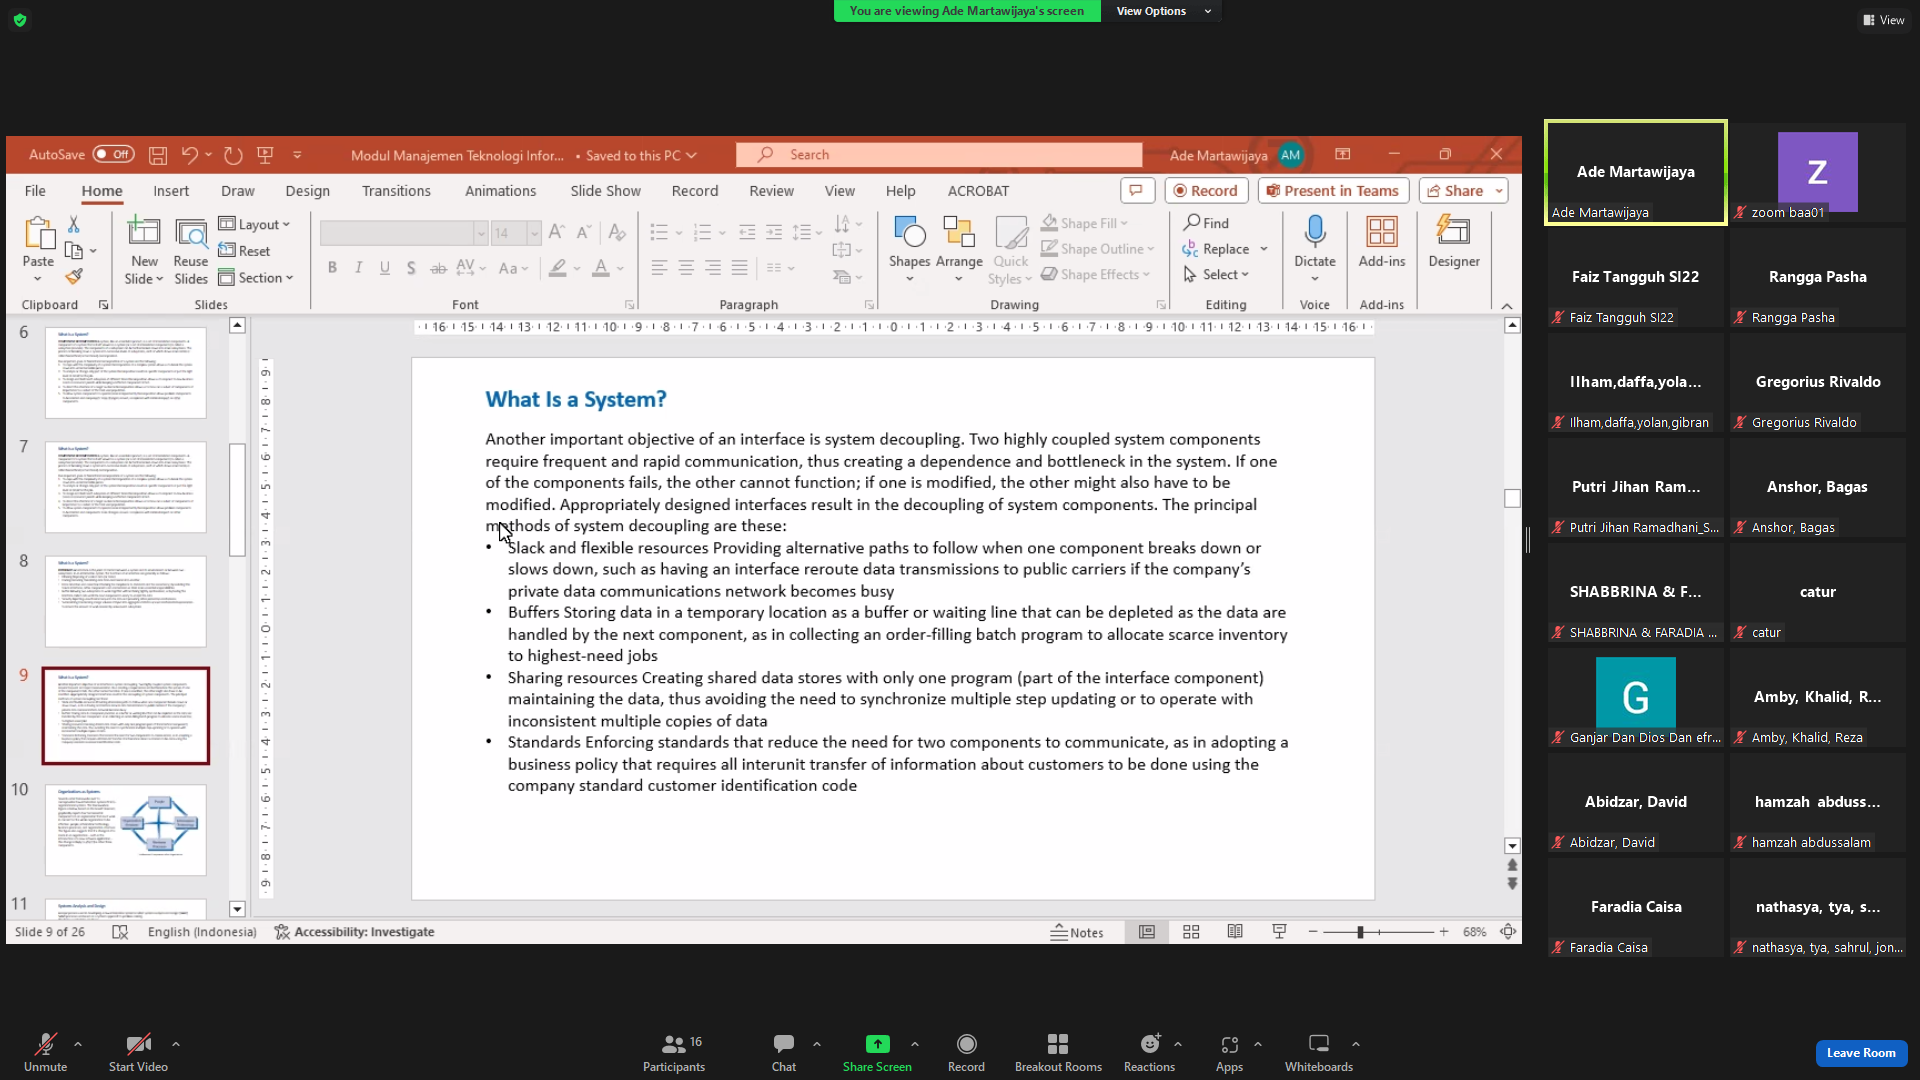The width and height of the screenshot is (1920, 1080).
Task: Open Zoom Whiteboards
Action: tap(1319, 1053)
